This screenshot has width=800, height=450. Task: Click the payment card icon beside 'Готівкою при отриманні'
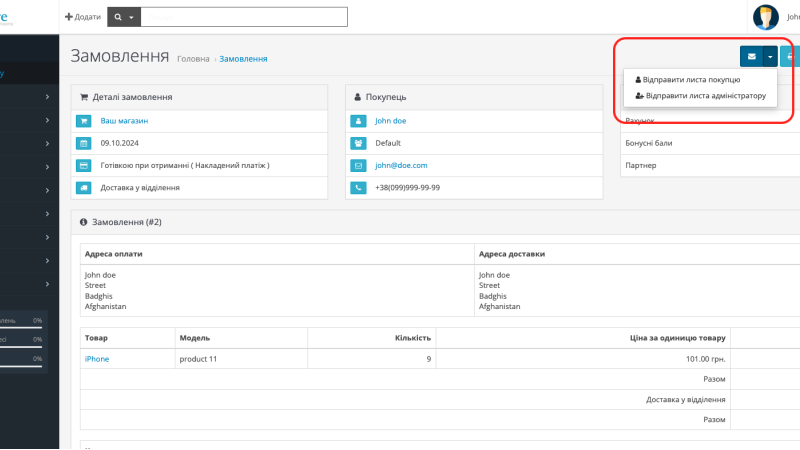pos(84,165)
